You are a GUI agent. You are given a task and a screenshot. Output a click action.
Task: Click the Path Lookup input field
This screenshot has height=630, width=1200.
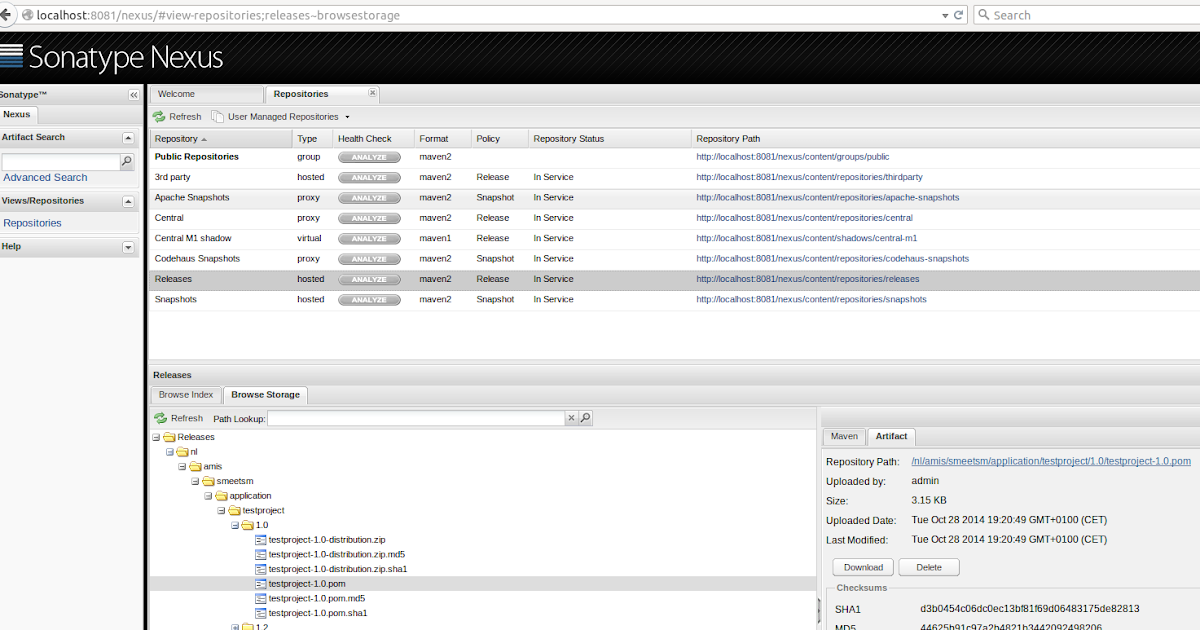coord(416,418)
